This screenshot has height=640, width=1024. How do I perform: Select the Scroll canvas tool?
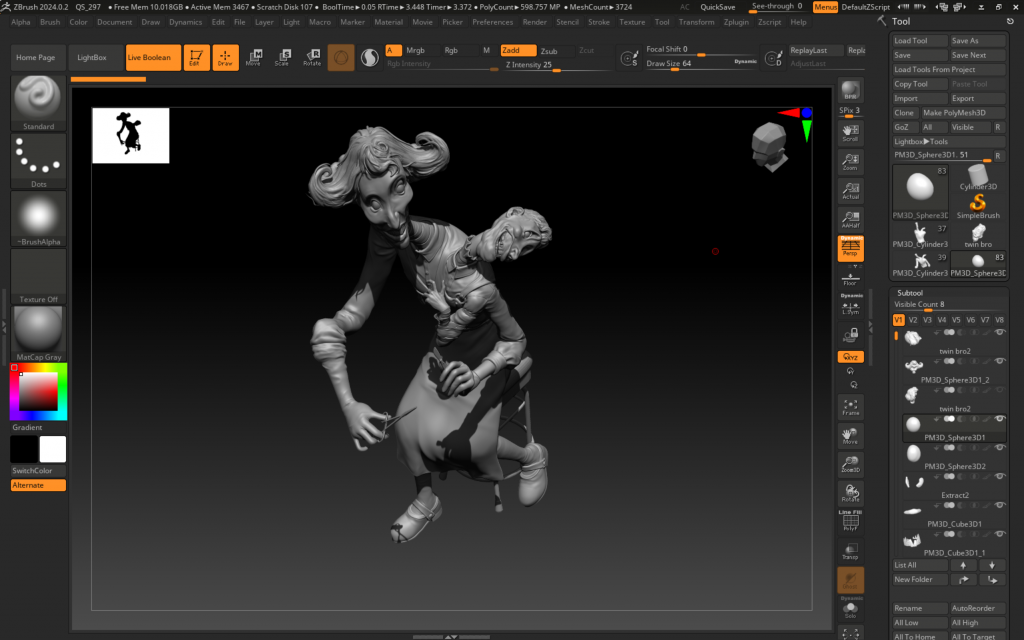tap(850, 133)
